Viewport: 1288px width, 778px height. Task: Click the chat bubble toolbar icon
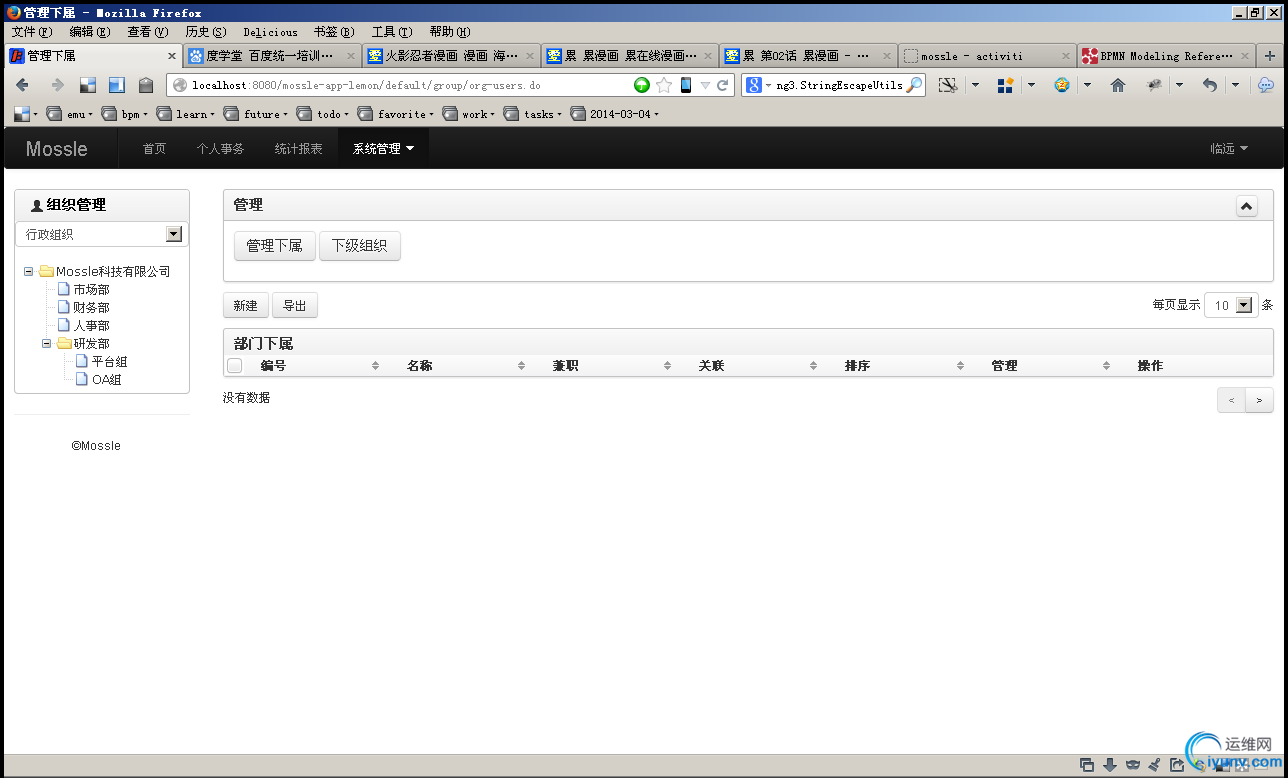pos(1266,86)
